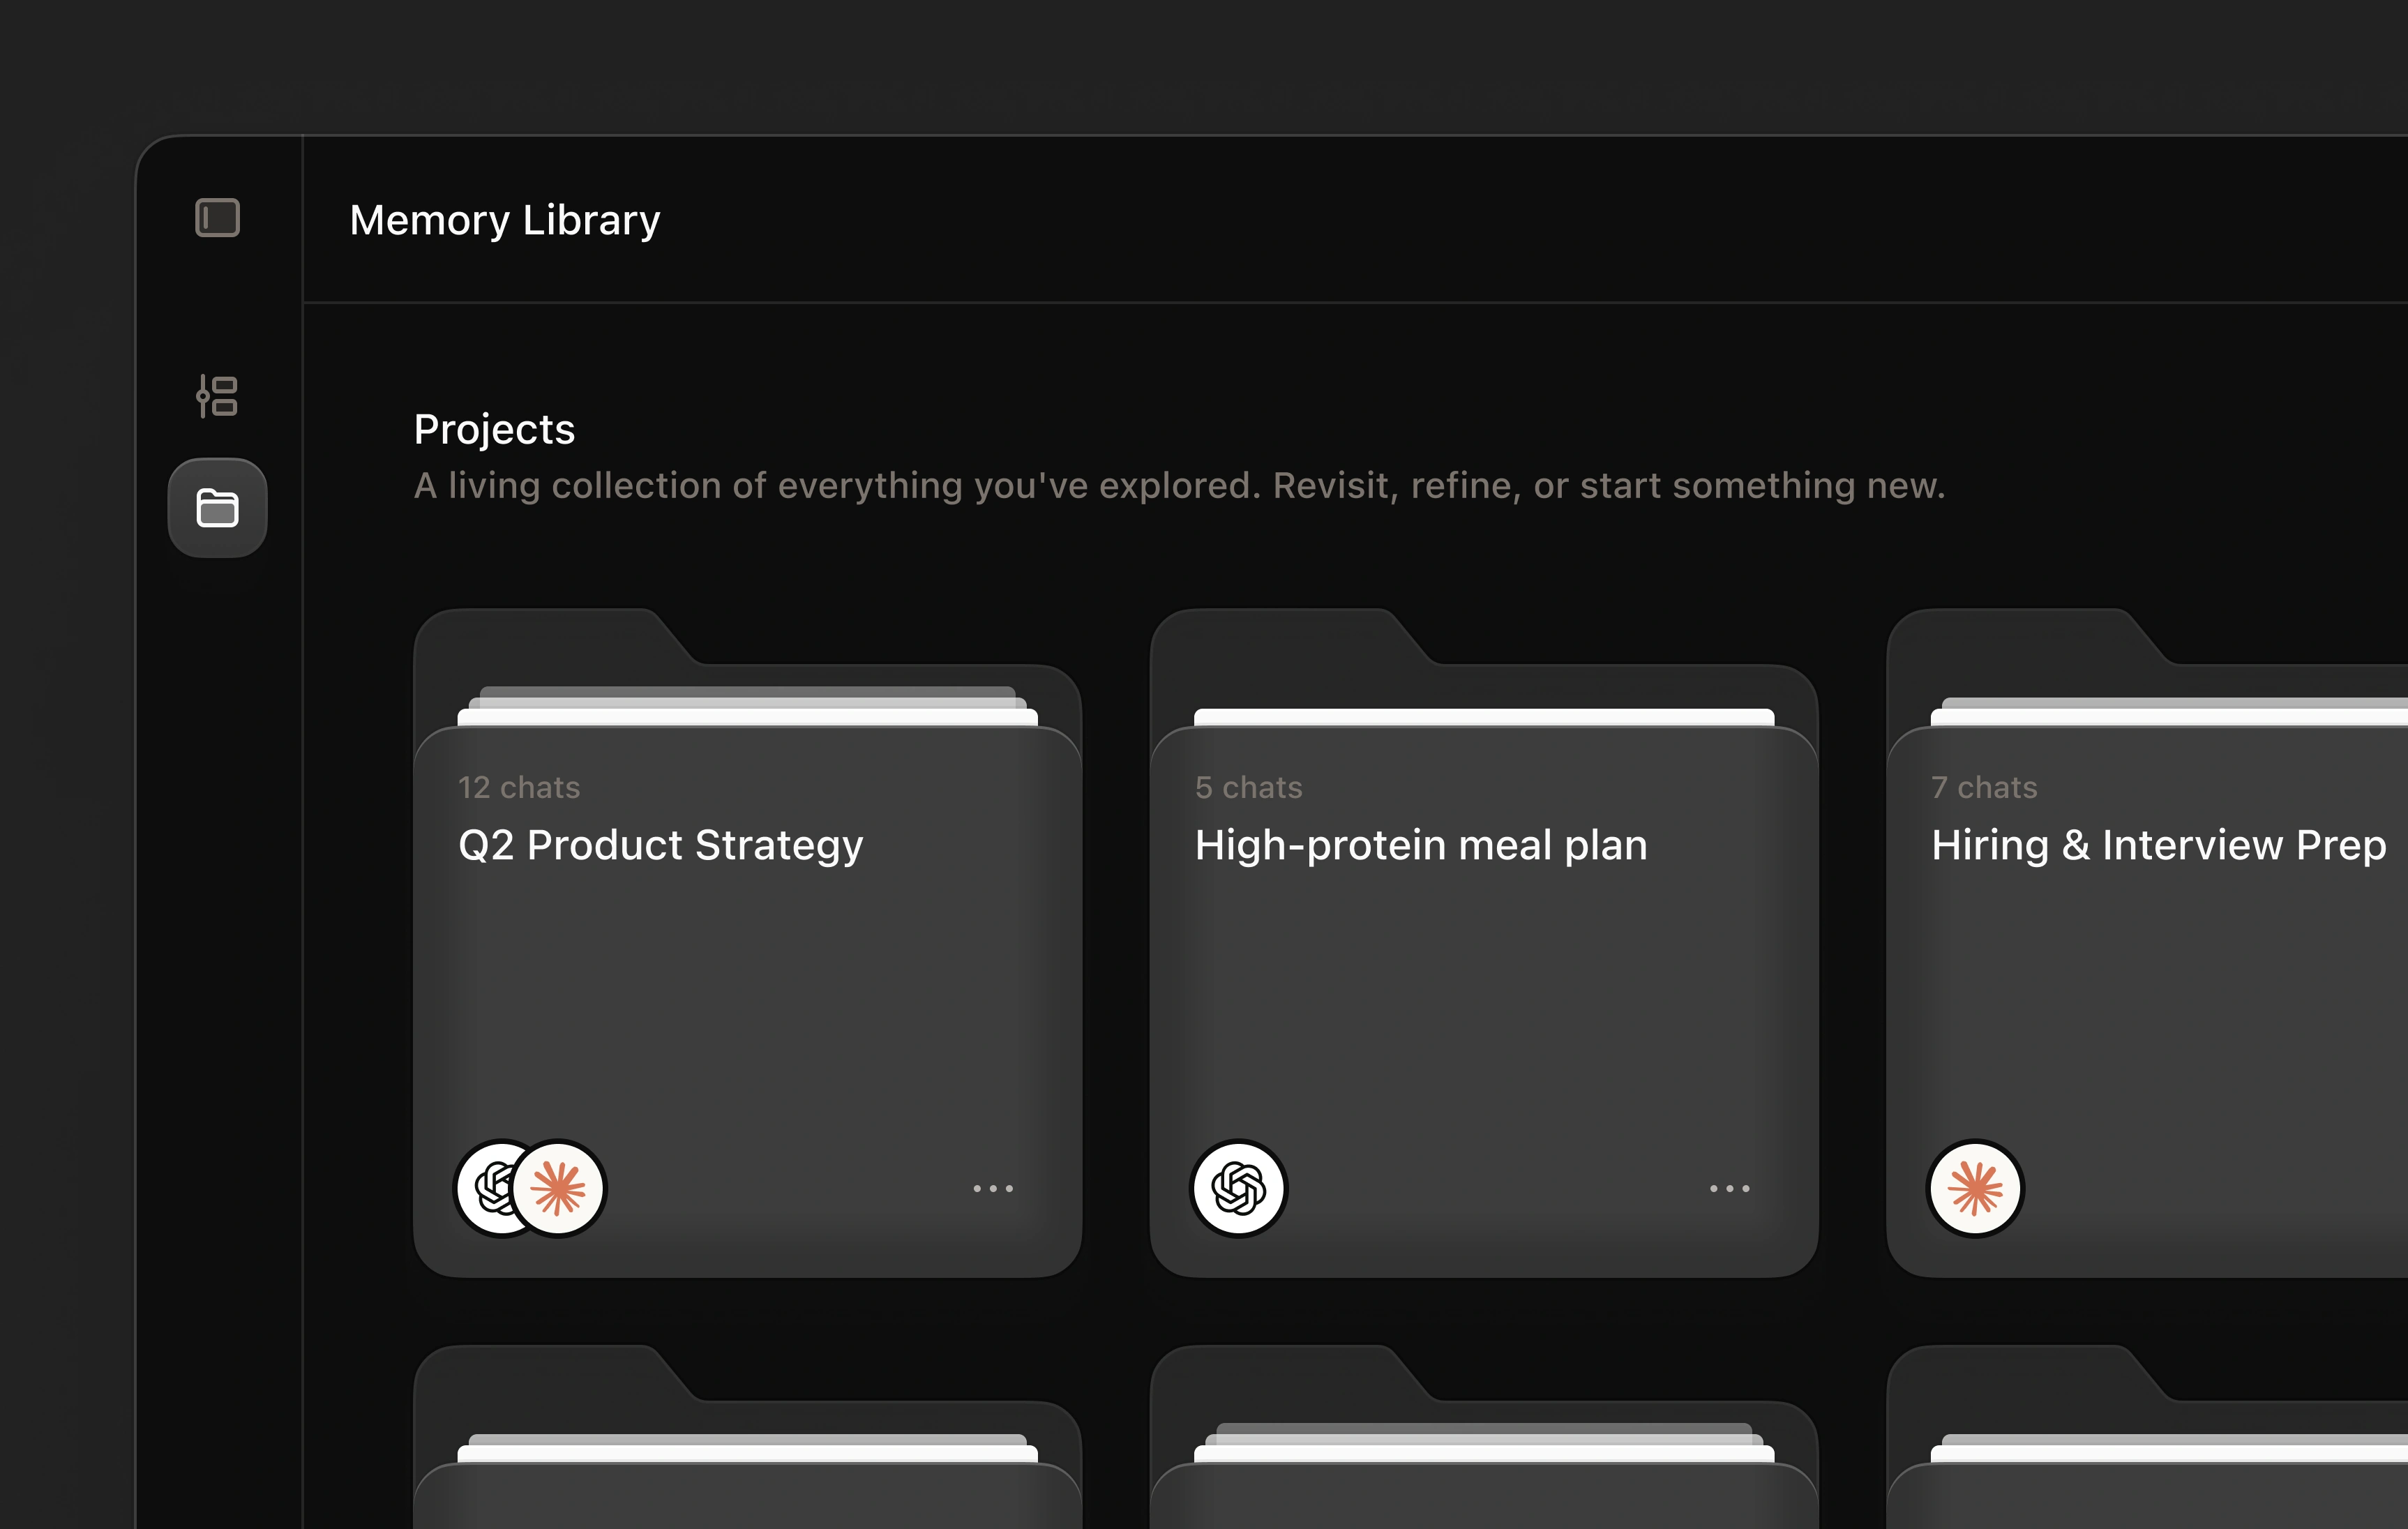Click ChatGPT logo on High-protein meal plan
Screen dimensions: 2408x1529
[1239, 1188]
